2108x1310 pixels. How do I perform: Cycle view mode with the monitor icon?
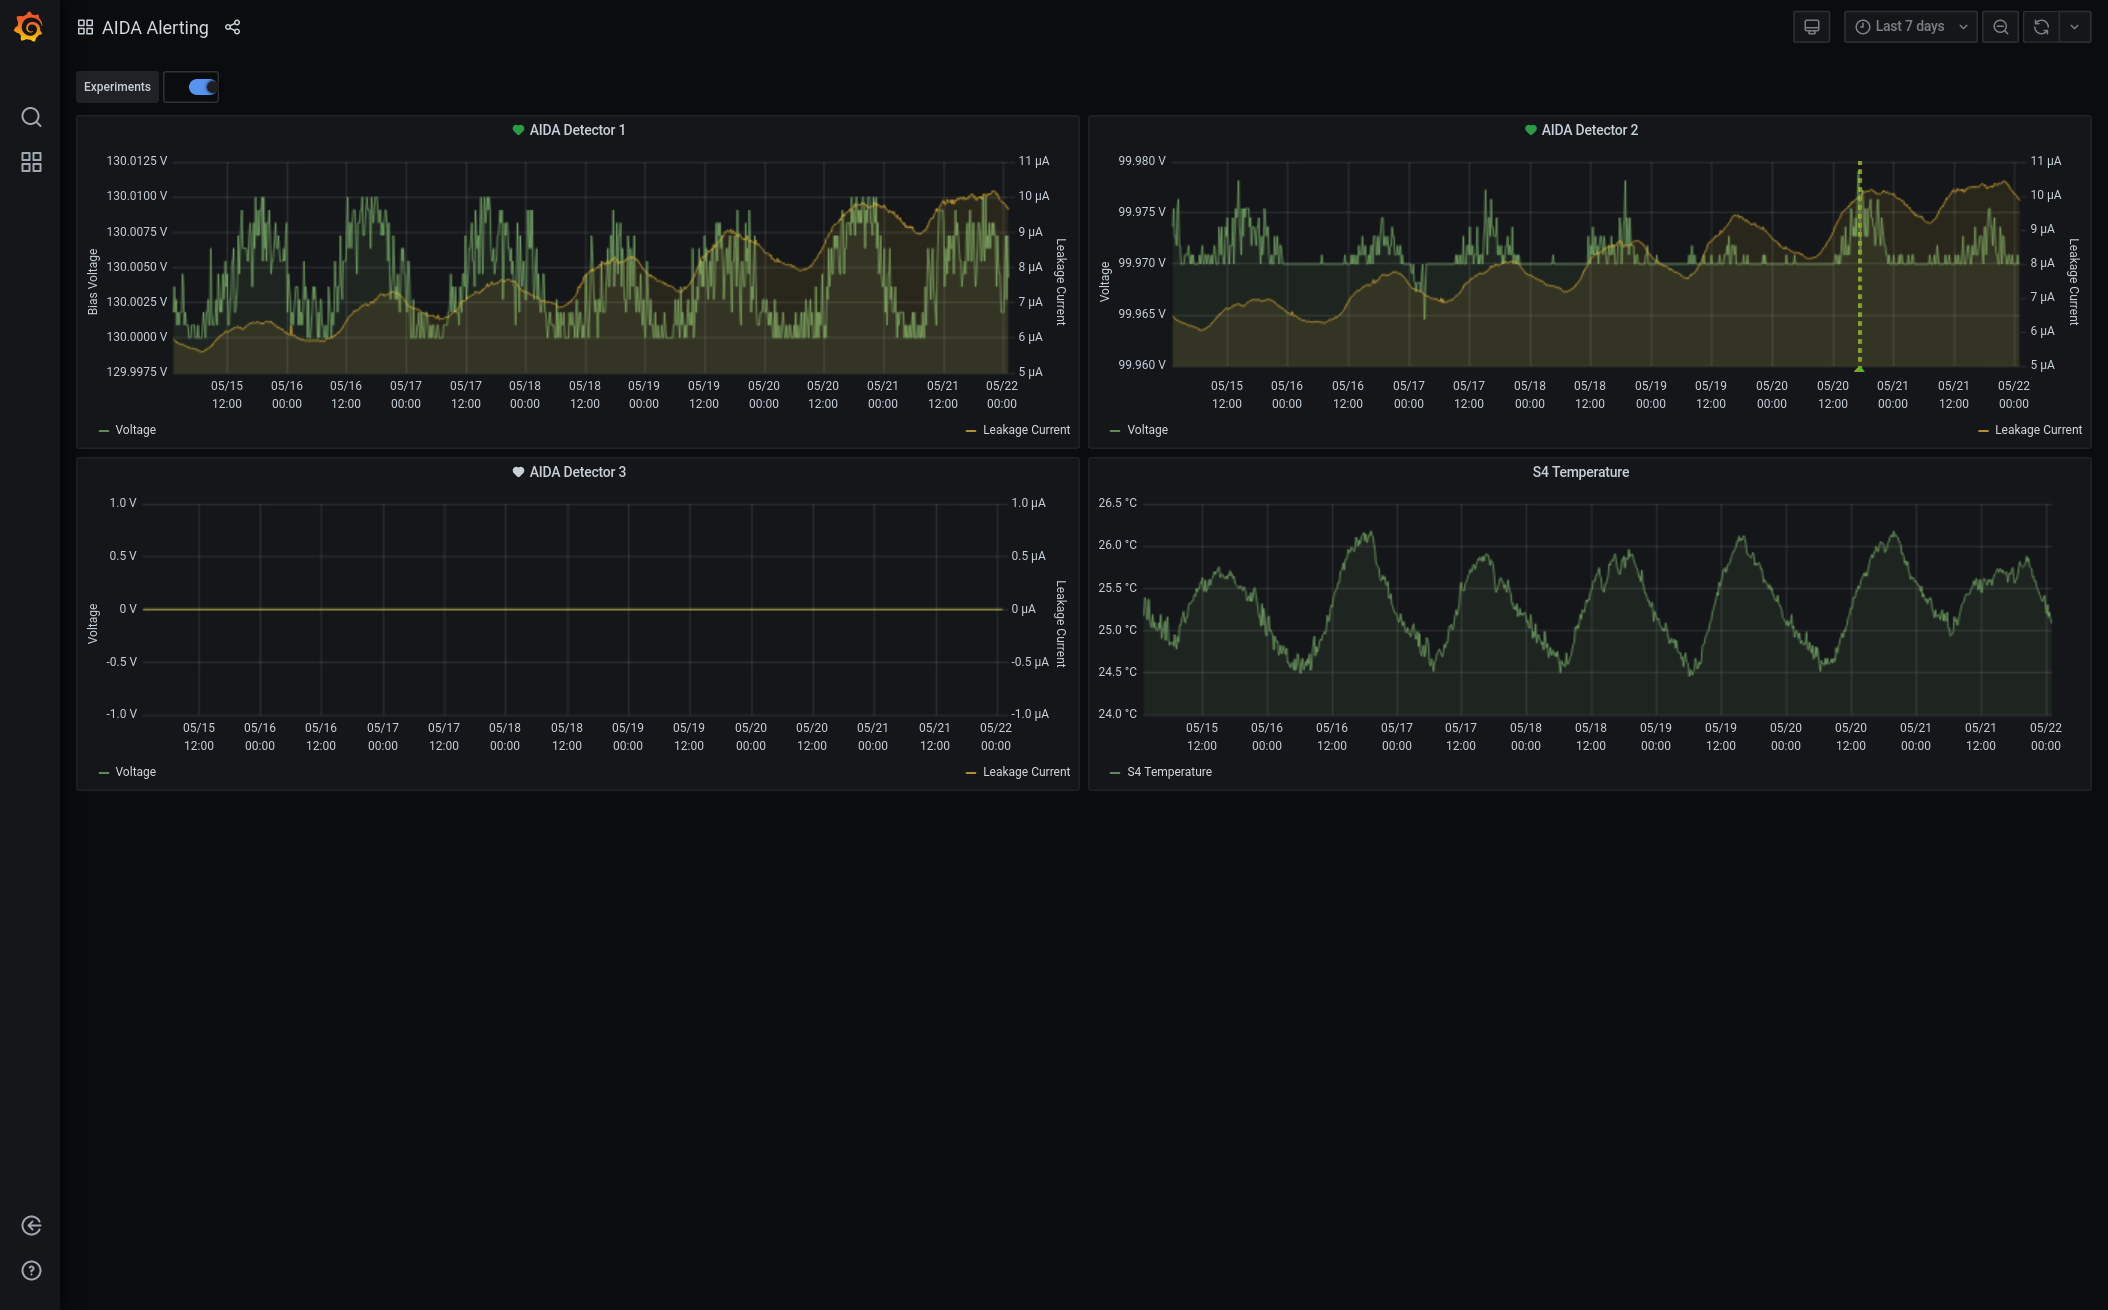click(x=1811, y=27)
